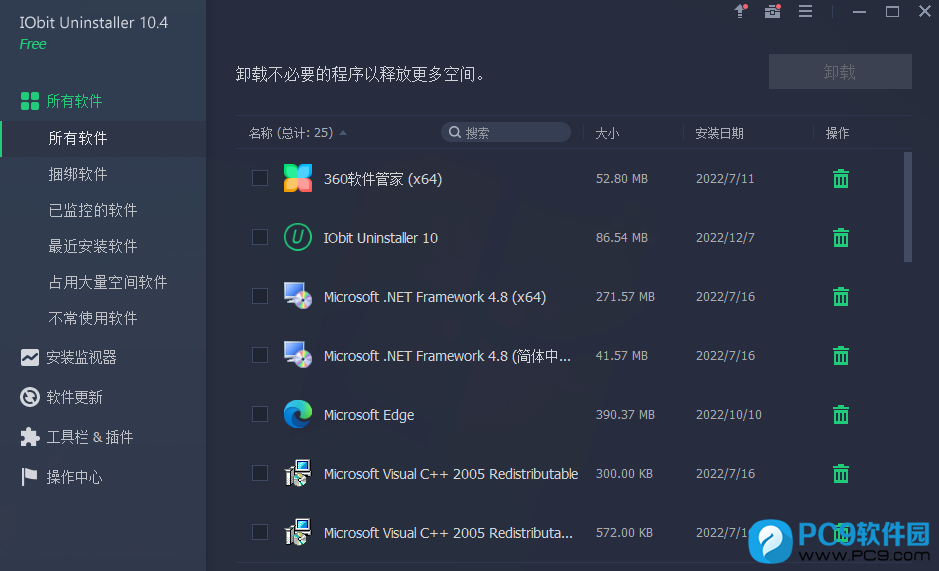Click IObit Uninstaller 10 program name

click(381, 238)
